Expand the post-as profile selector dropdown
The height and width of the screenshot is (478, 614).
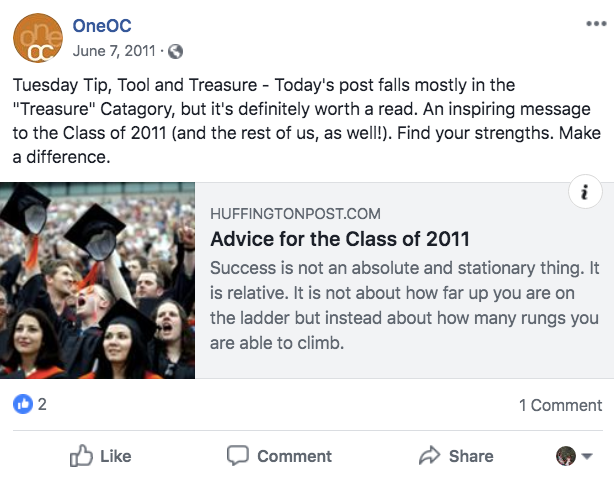pyautogui.click(x=574, y=456)
